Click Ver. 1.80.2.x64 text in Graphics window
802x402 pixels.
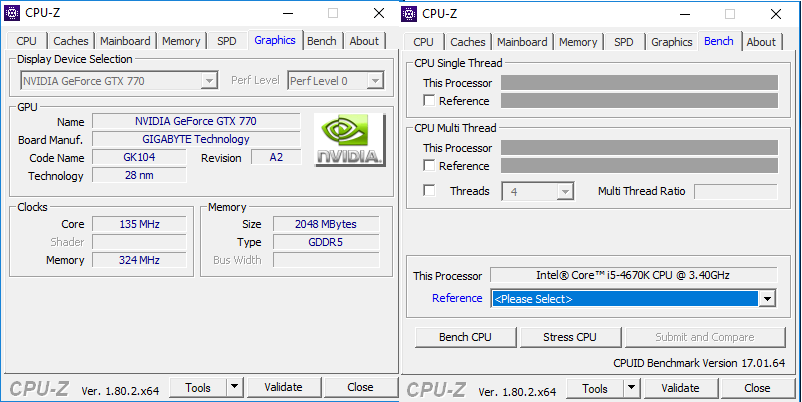coord(120,391)
